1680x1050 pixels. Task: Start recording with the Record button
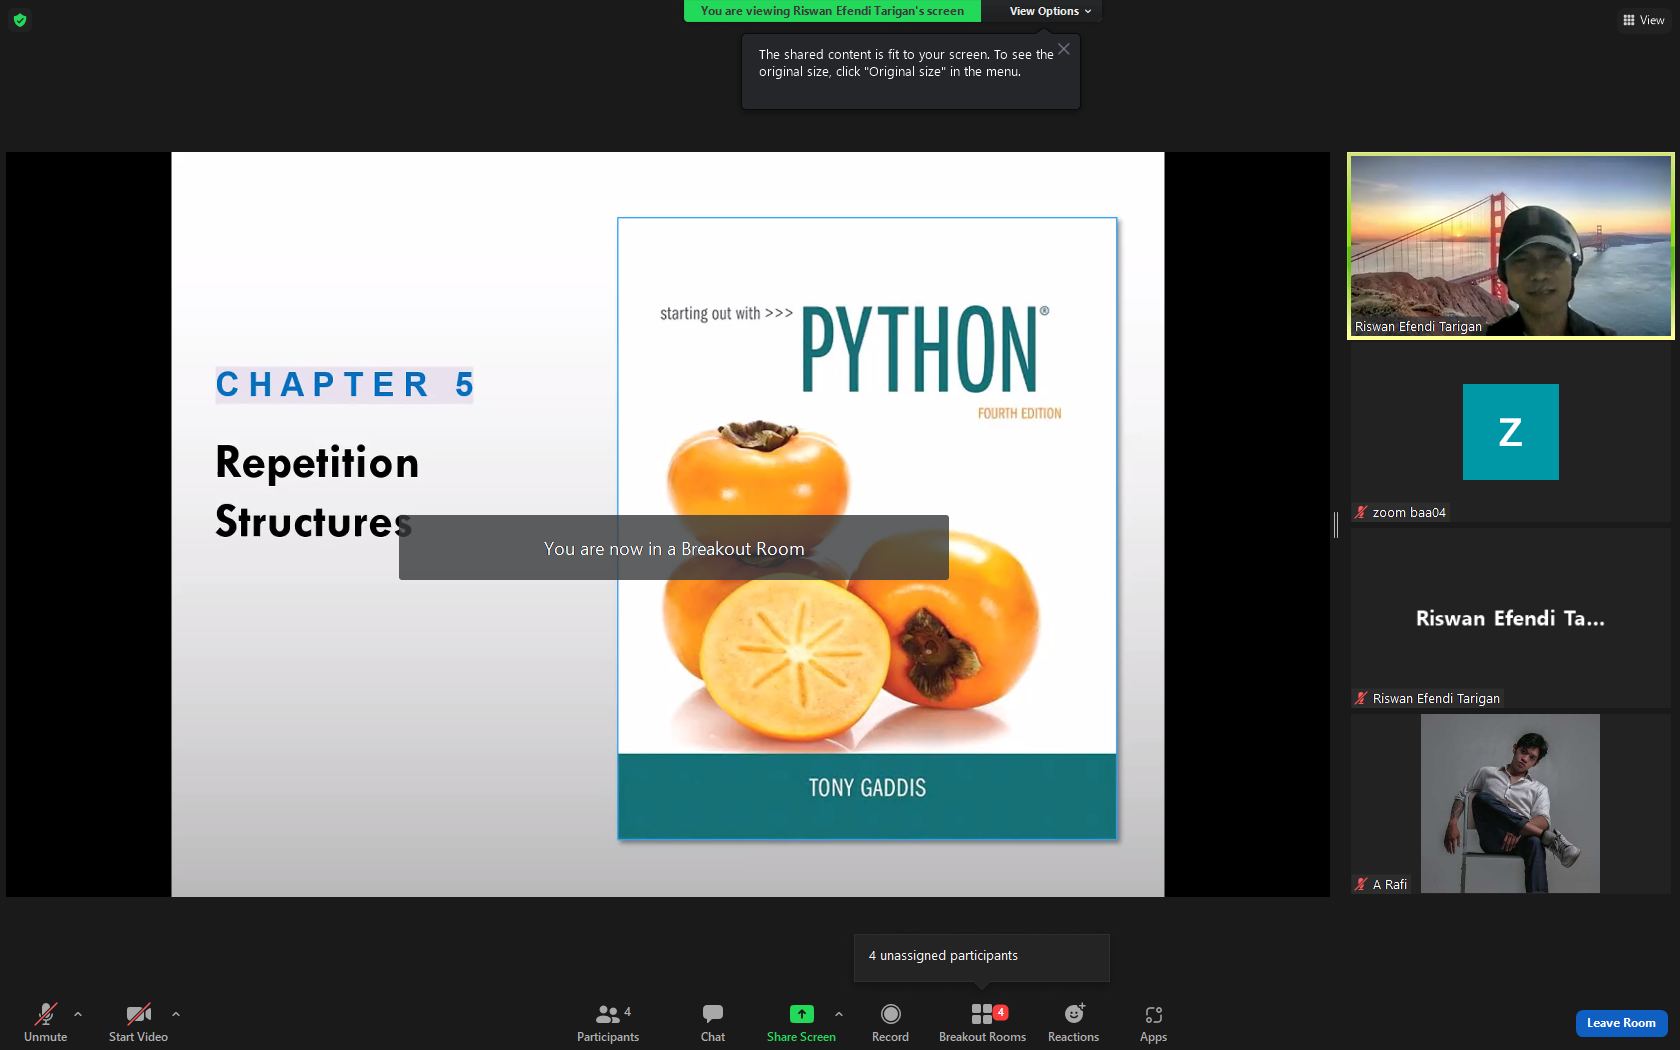pos(890,1022)
